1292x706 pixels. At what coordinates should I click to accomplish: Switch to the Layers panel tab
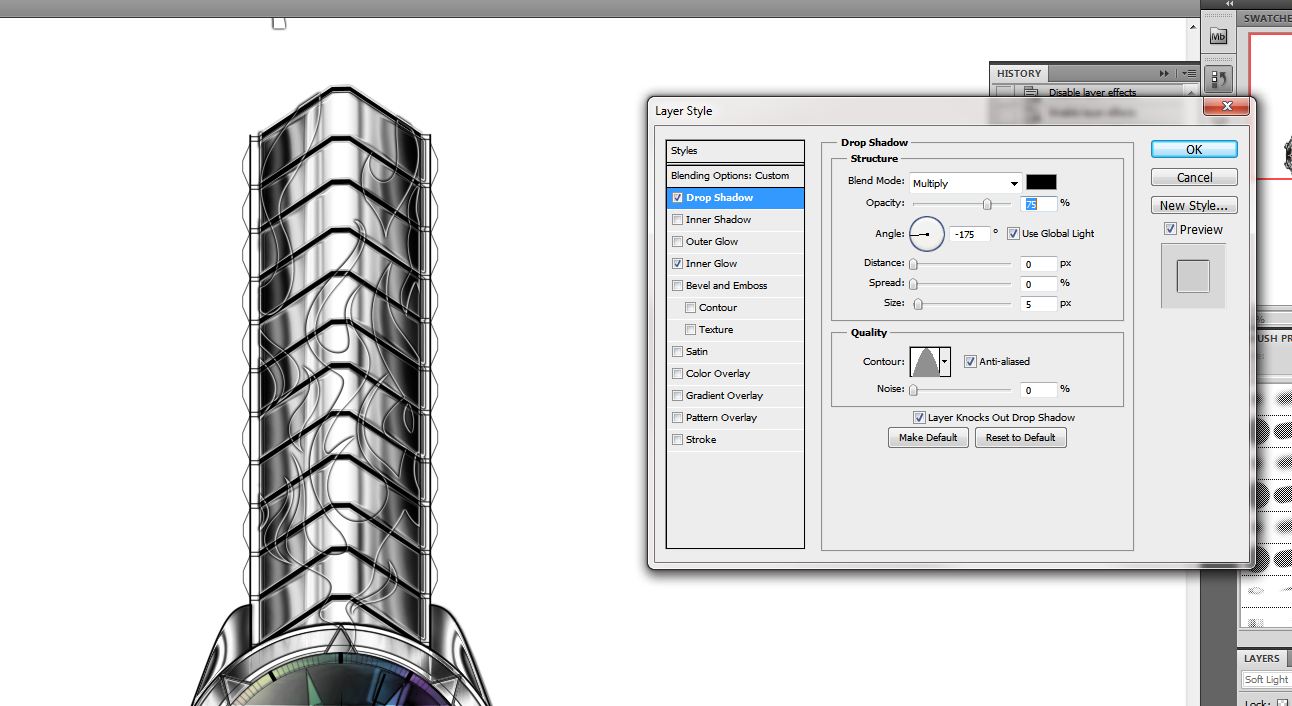1262,659
